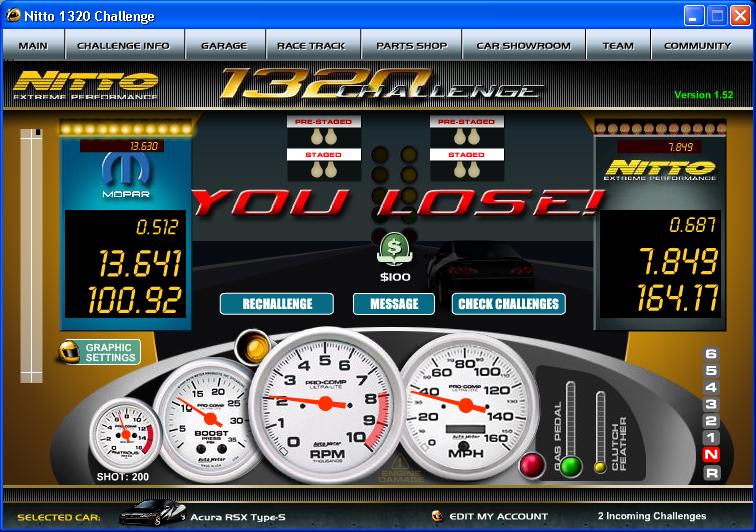The width and height of the screenshot is (756, 532).
Task: Click opponent's 0.687 reaction time
Action: (692, 225)
